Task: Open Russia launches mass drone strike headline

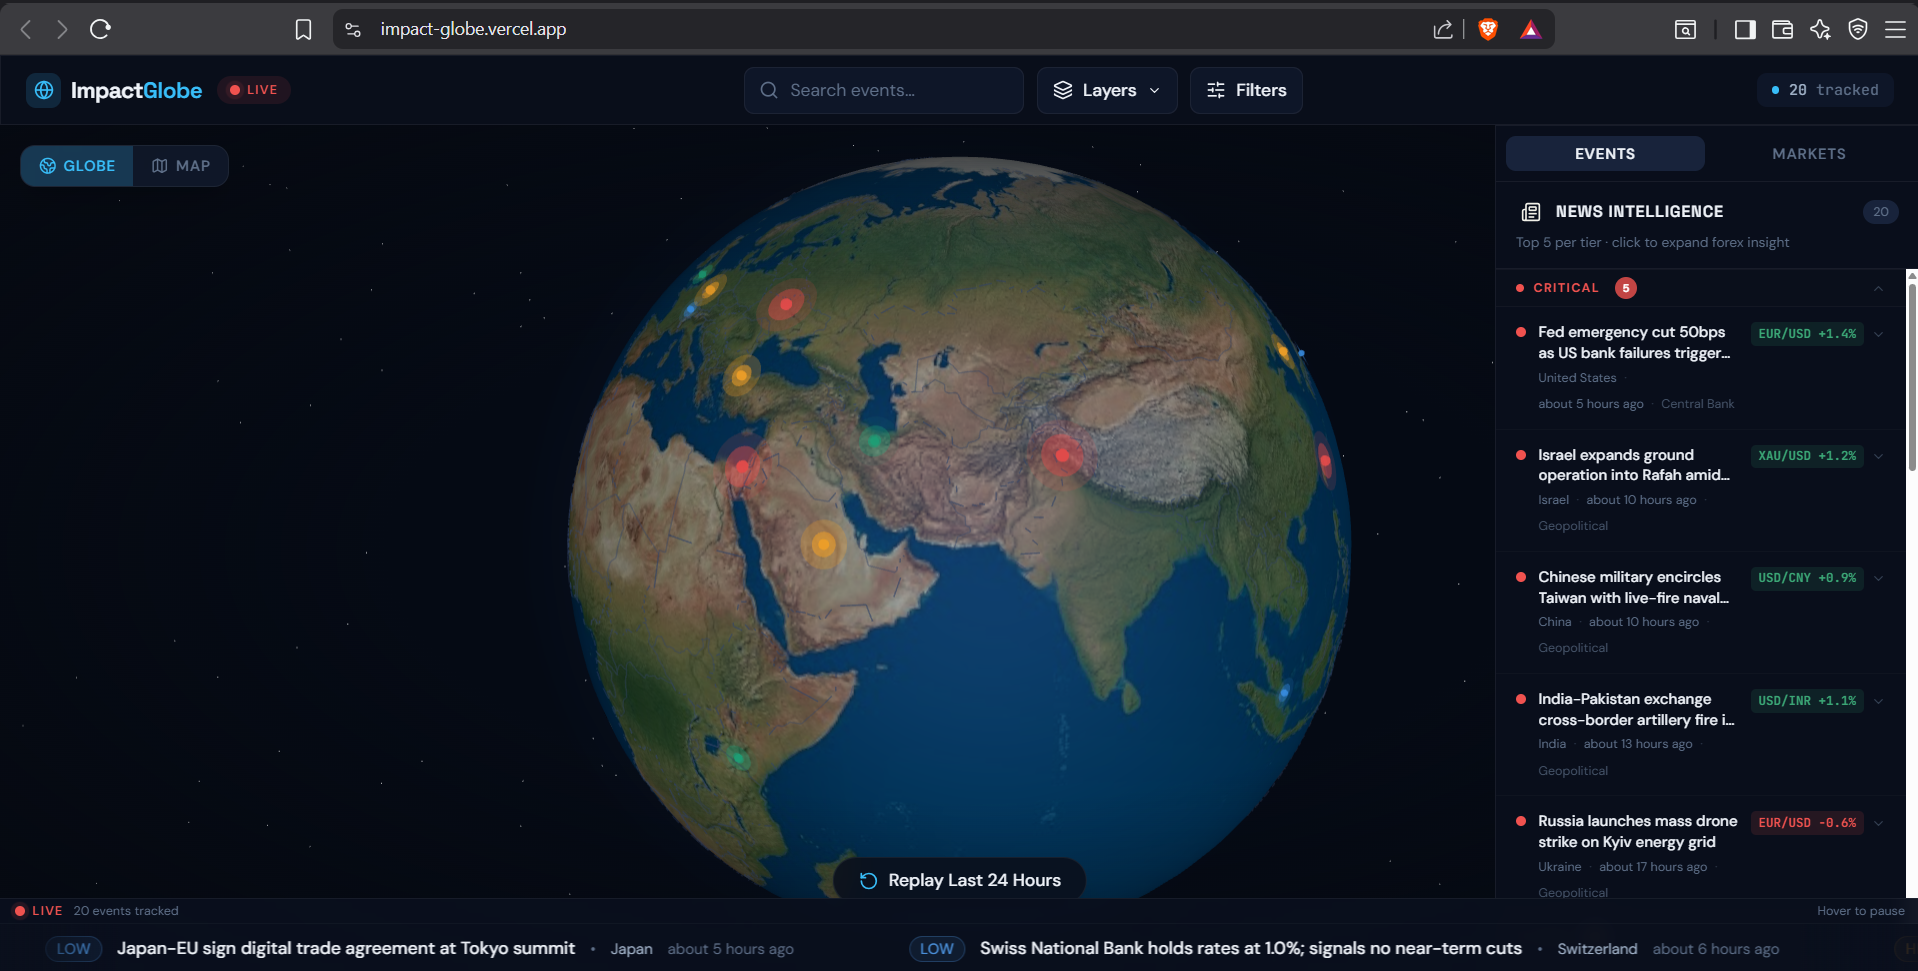Action: point(1638,832)
